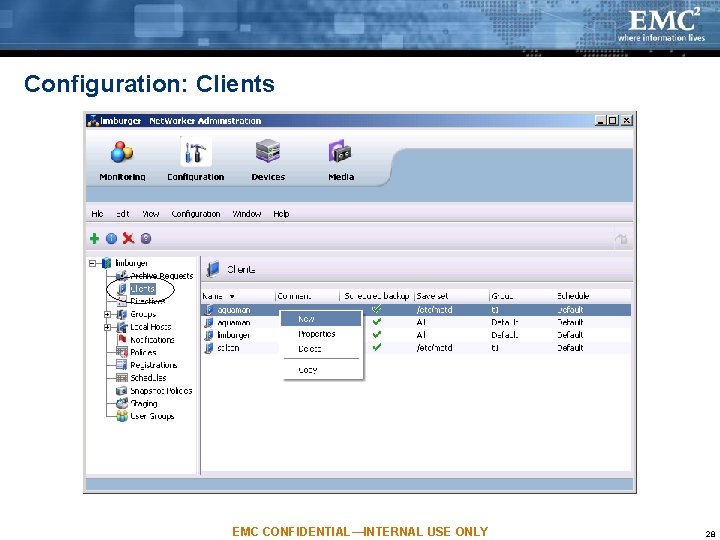720x540 pixels.
Task: Open the File menu
Action: 97,214
